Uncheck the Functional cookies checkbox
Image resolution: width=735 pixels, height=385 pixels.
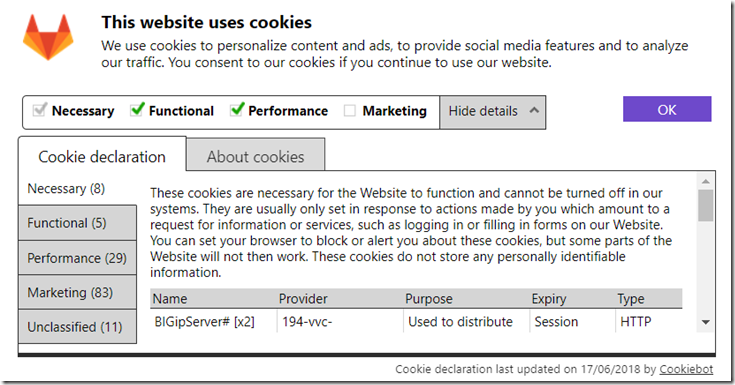(137, 110)
